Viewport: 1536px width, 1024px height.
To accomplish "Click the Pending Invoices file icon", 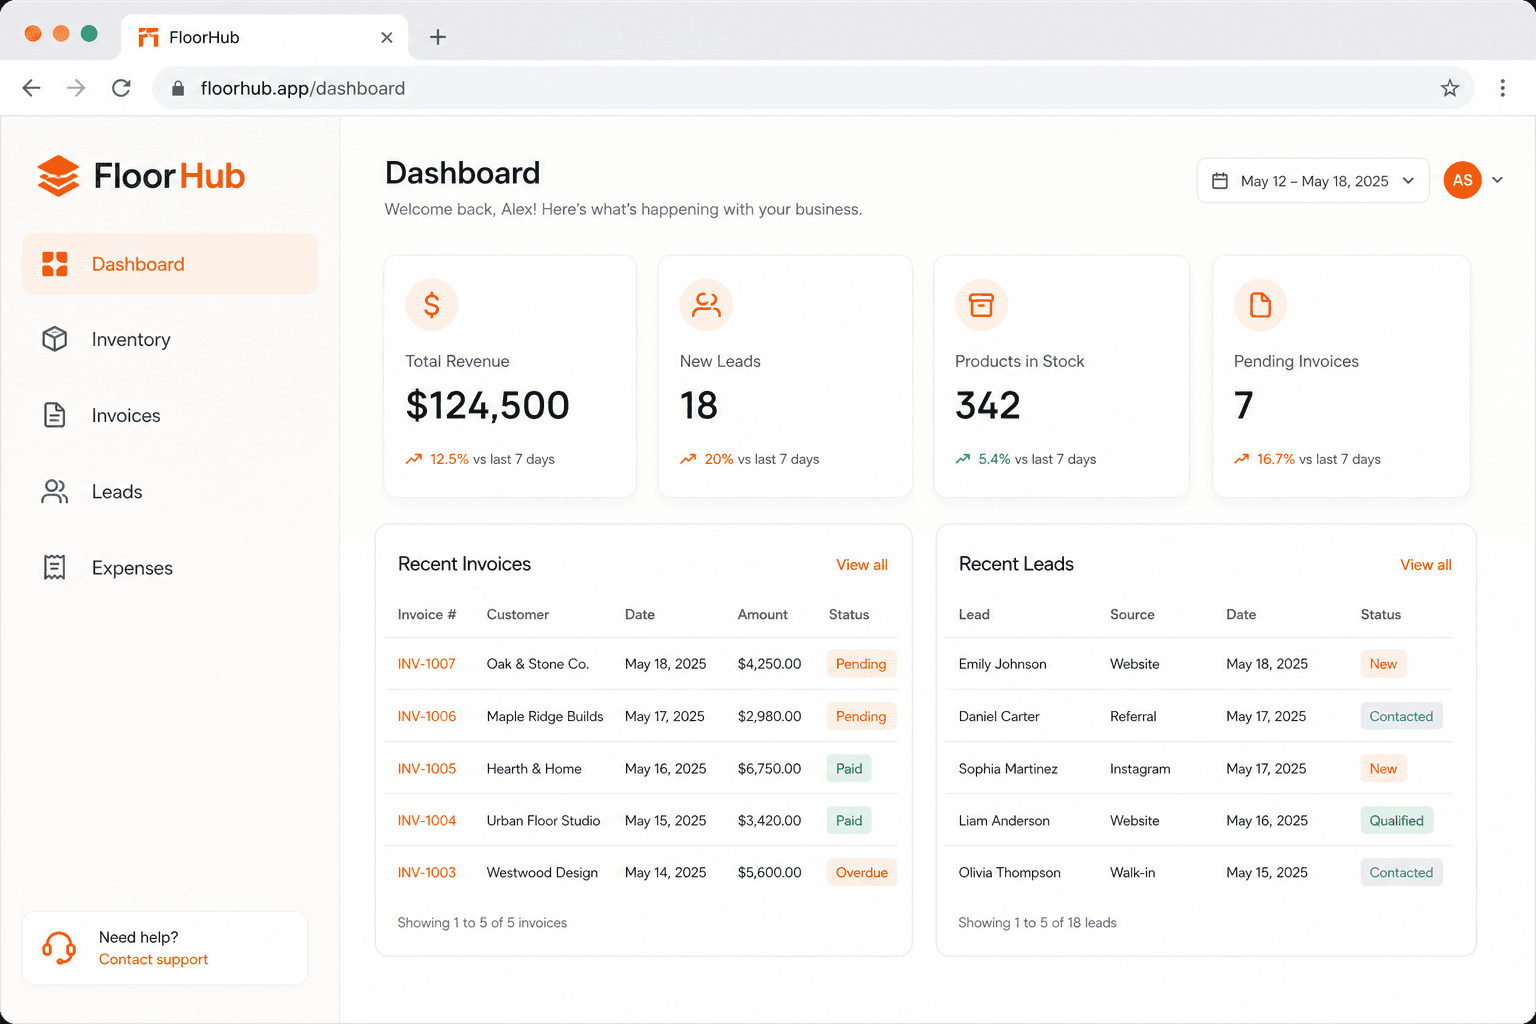I will 1260,304.
